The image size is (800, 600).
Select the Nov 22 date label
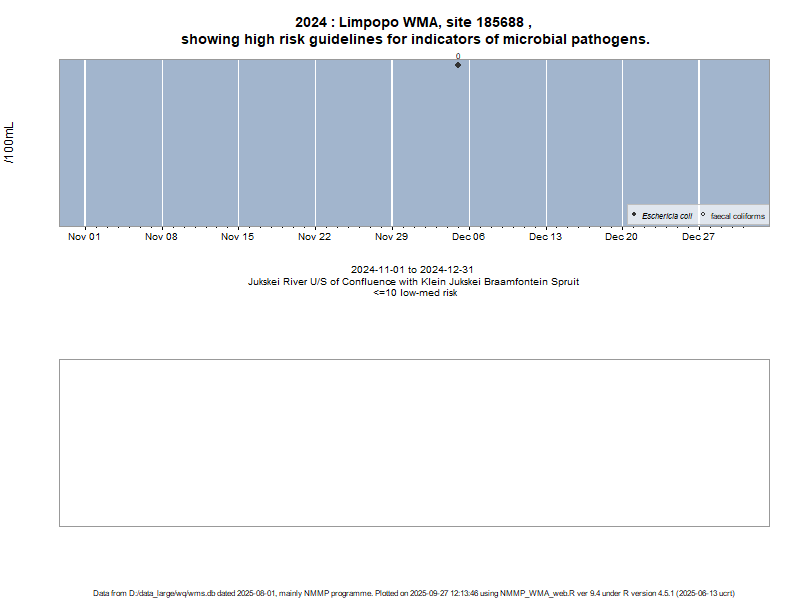coord(315,237)
